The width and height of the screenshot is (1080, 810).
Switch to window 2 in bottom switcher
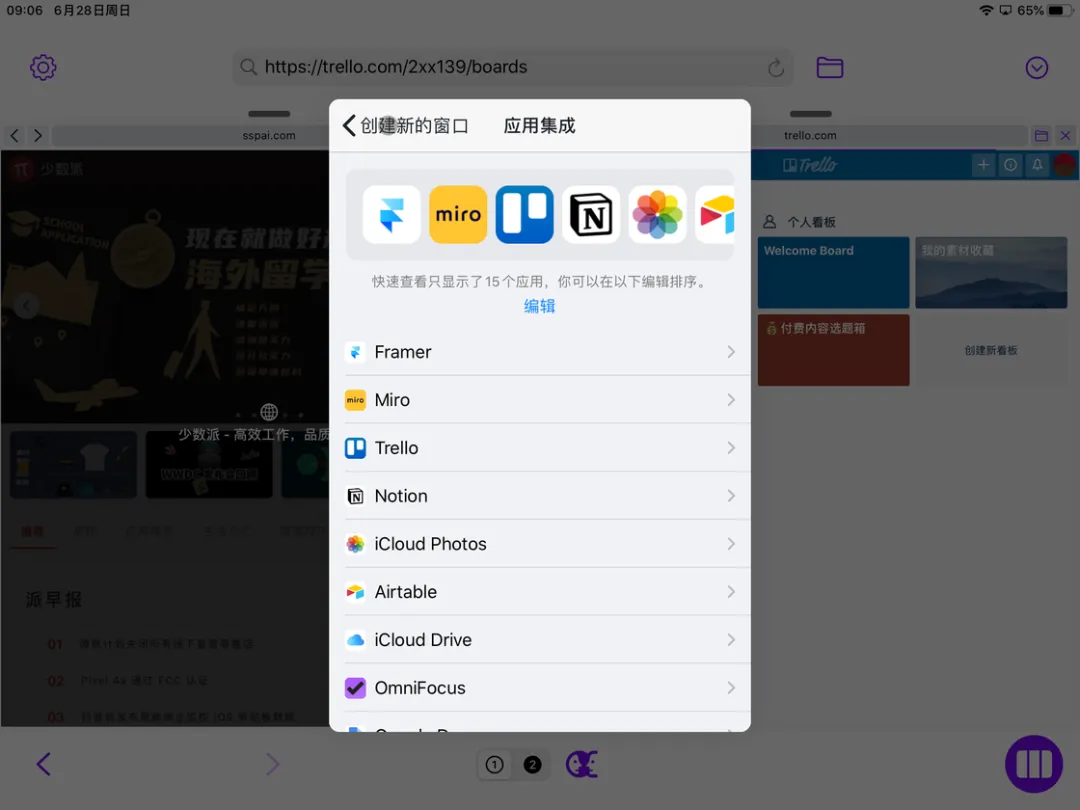pyautogui.click(x=532, y=765)
